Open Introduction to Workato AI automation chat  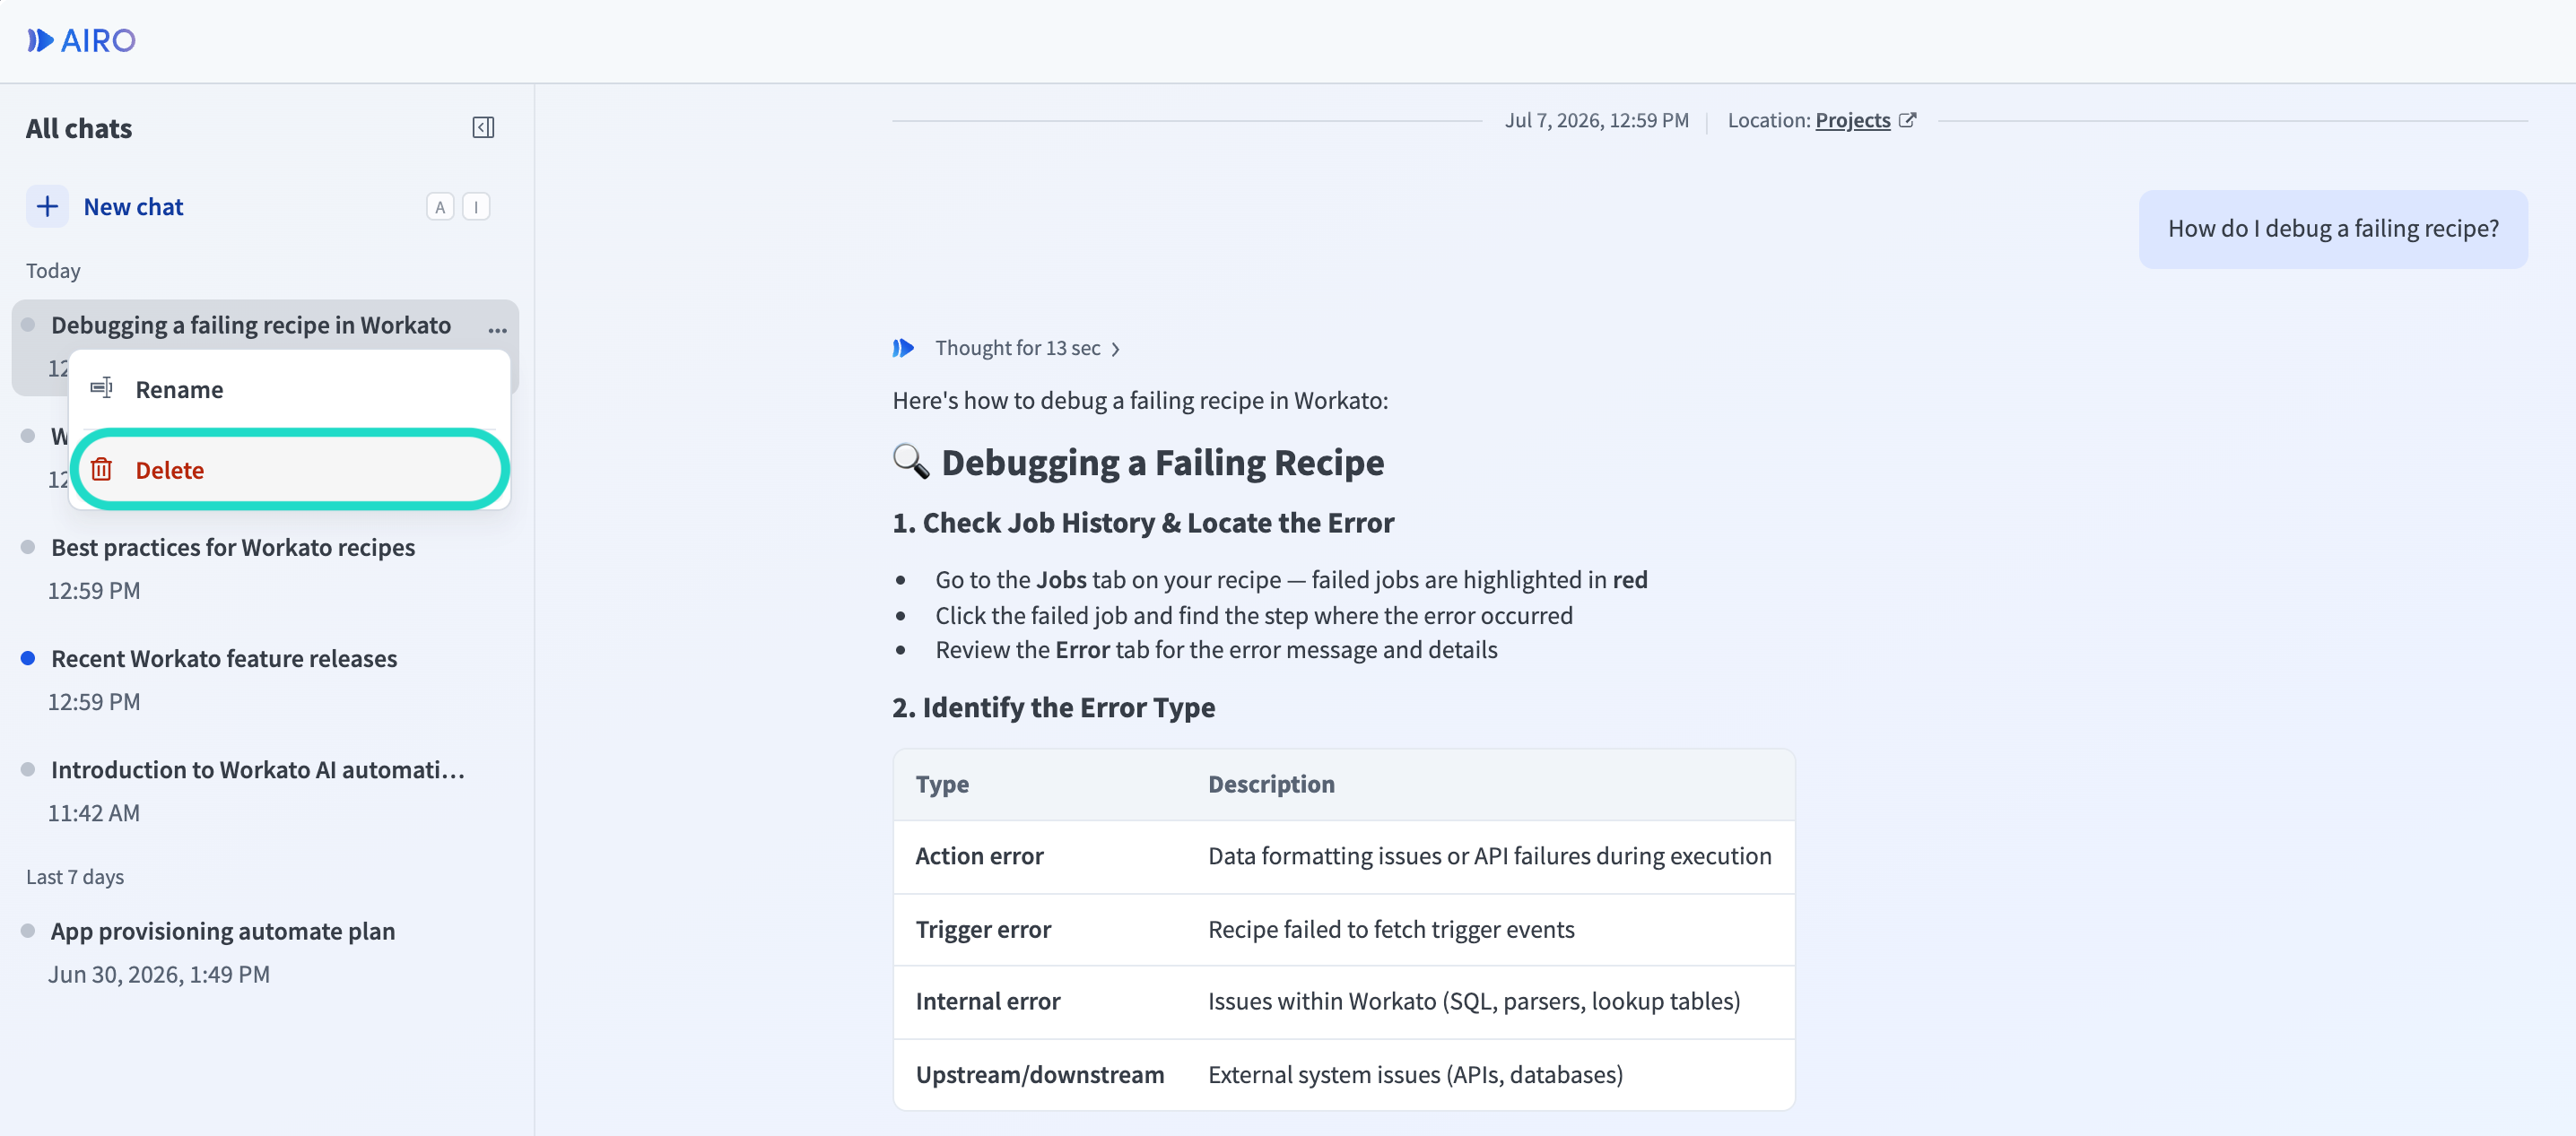tap(265, 790)
